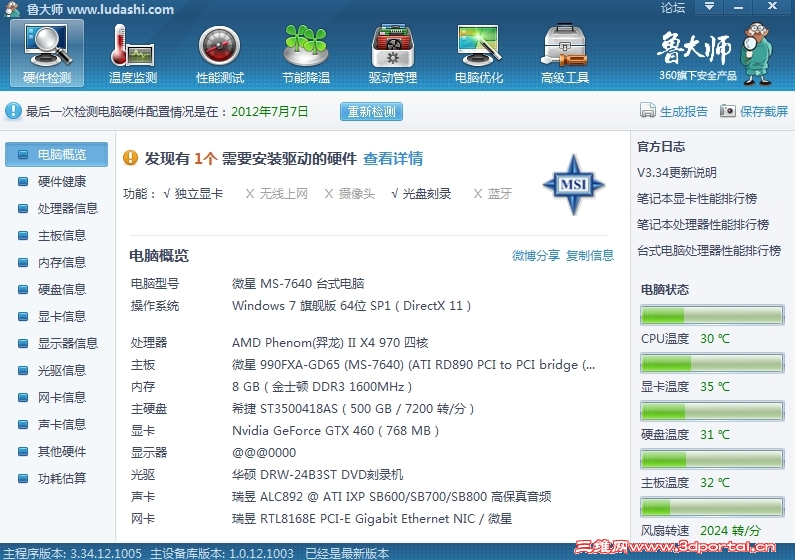Click the 无线上网 feature indicator
The width and height of the screenshot is (795, 560).
click(x=277, y=194)
